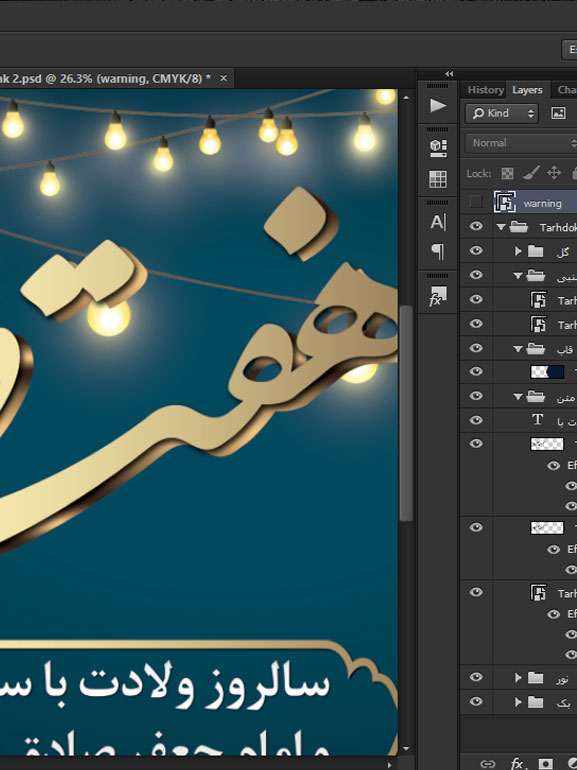The width and height of the screenshot is (577, 770).
Task: Select the Tarhdok group name
Action: [558, 227]
